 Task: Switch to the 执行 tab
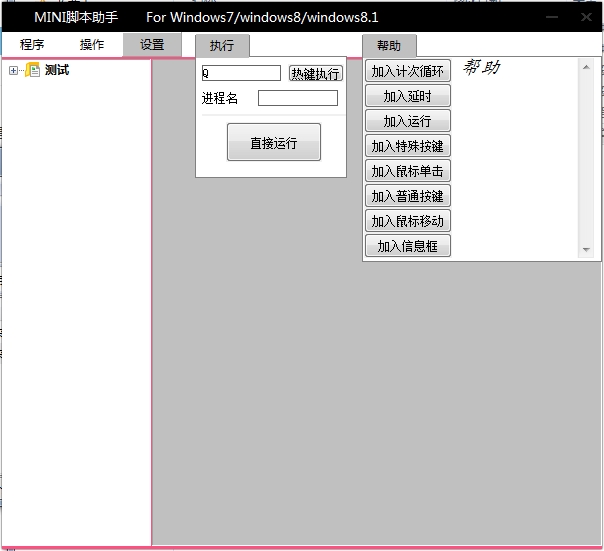(222, 46)
